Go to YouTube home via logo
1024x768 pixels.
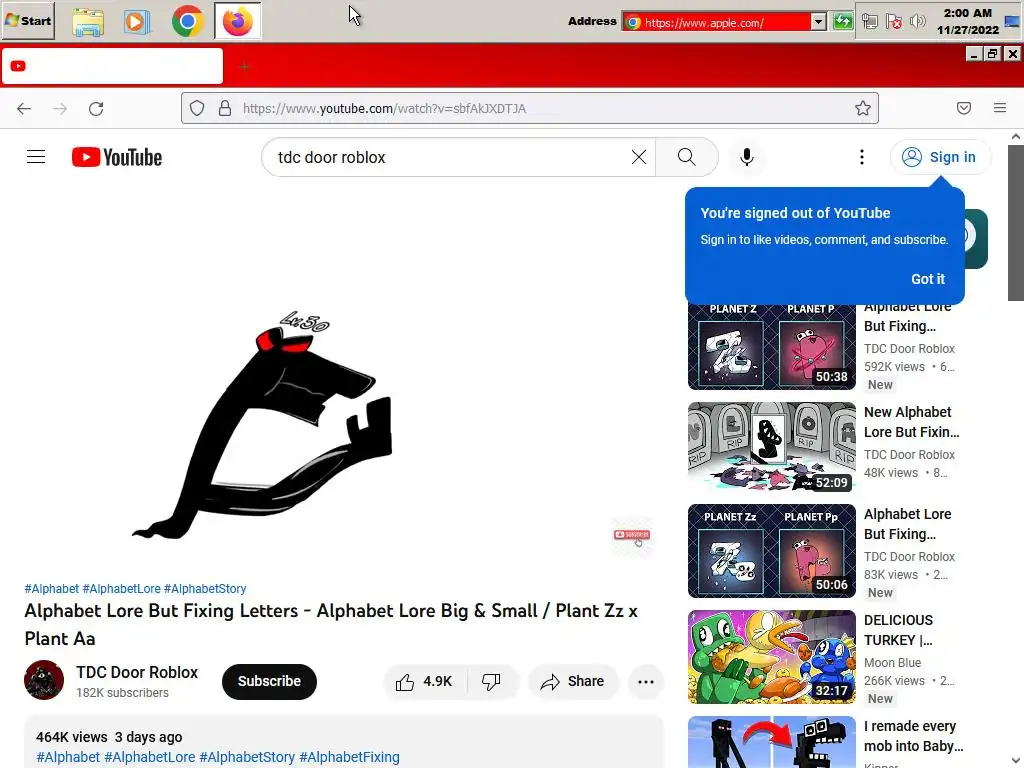(x=117, y=157)
